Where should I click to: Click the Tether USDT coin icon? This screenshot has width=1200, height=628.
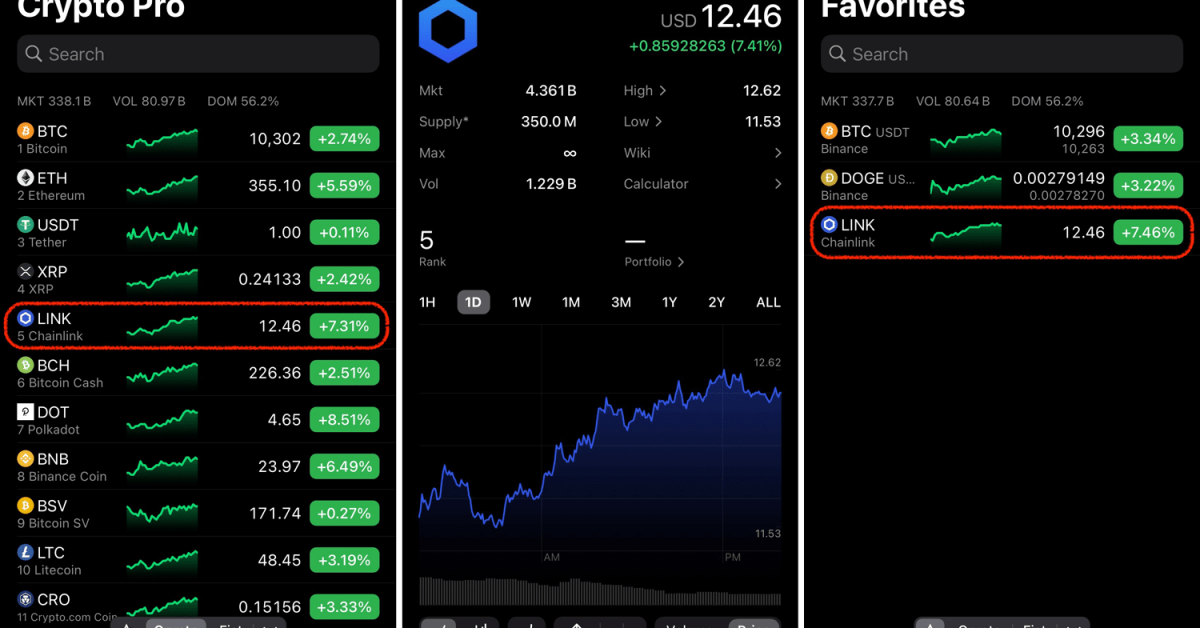click(x=26, y=225)
